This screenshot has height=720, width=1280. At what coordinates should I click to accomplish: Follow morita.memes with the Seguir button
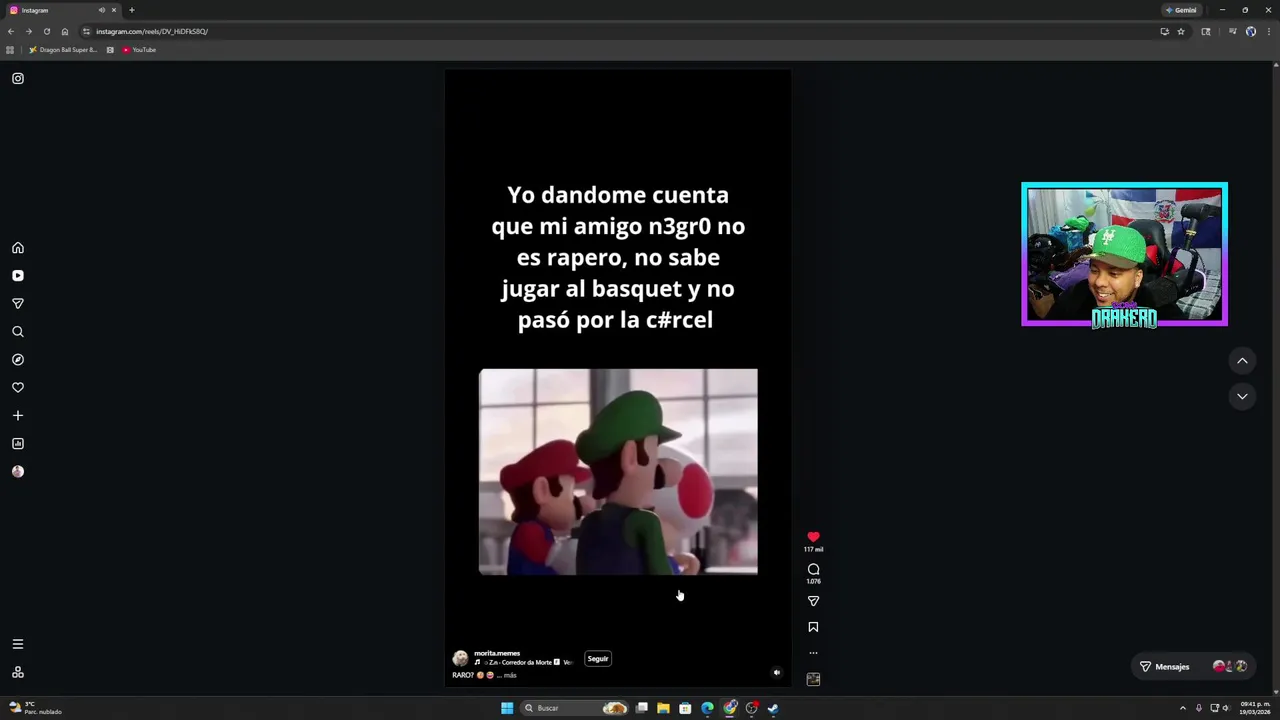[x=598, y=659]
